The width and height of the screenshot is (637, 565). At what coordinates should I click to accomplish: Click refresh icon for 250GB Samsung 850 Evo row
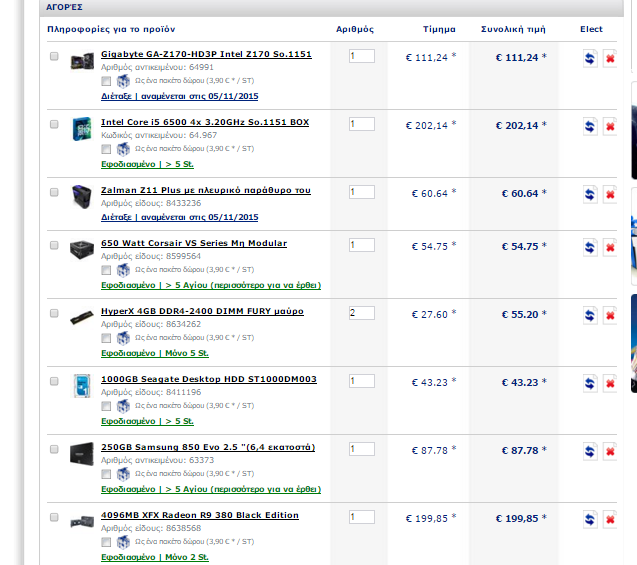pyautogui.click(x=590, y=451)
